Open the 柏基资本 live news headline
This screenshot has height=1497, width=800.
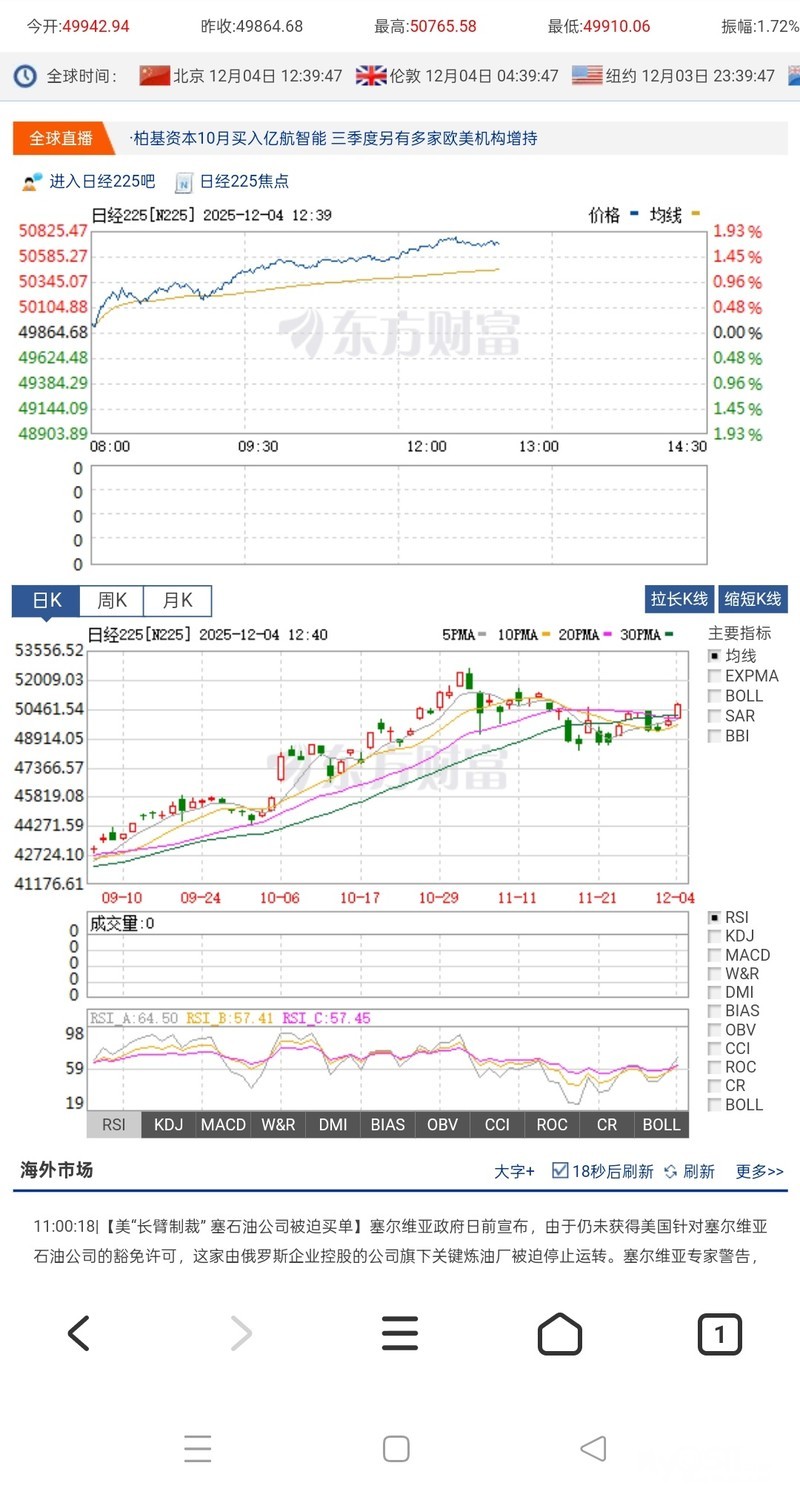coord(335,138)
